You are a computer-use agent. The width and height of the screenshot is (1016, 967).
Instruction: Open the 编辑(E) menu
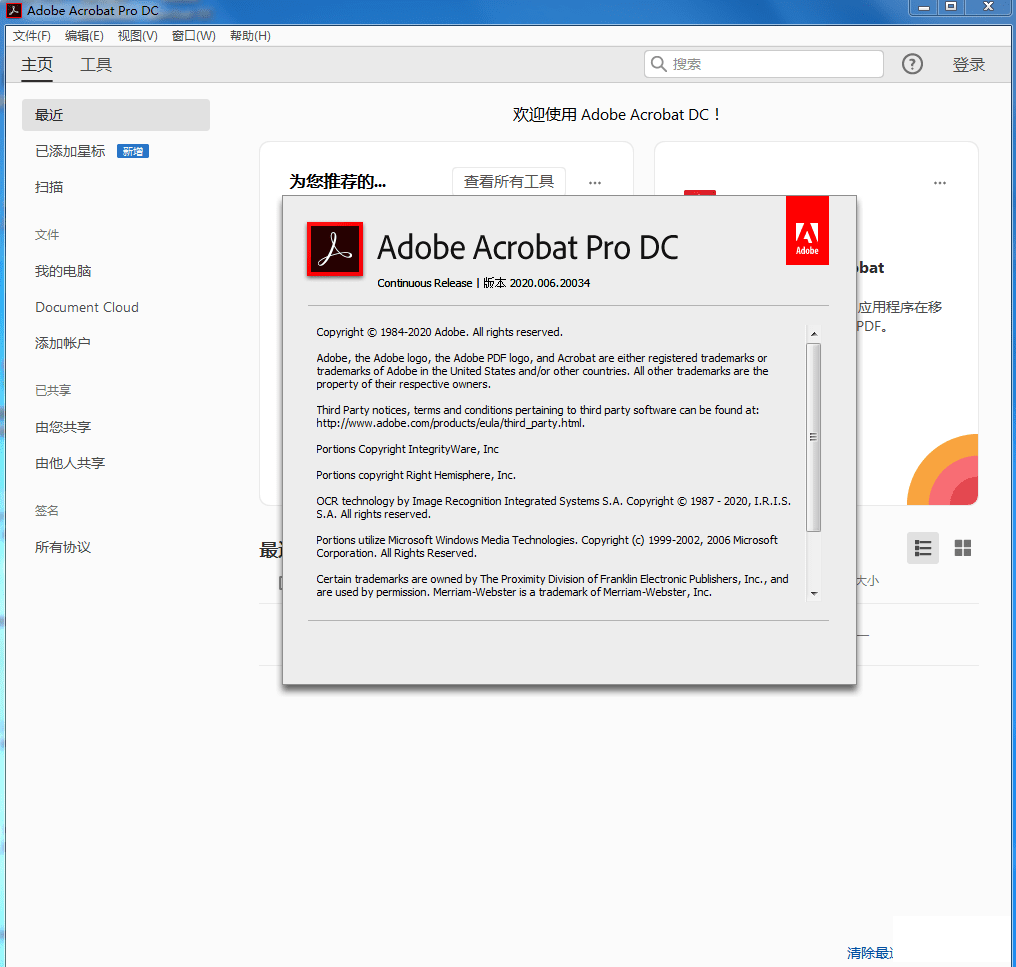84,36
